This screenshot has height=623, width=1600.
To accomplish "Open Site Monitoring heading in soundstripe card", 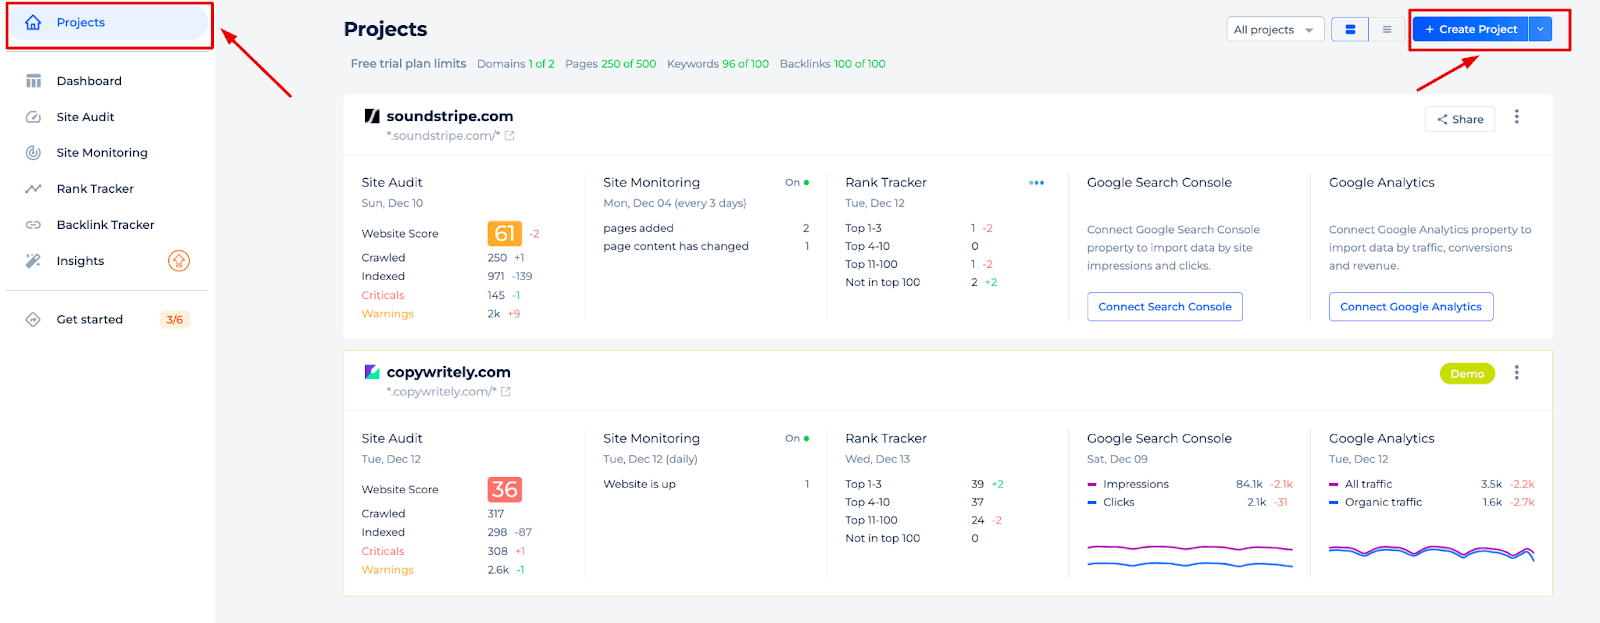I will [x=651, y=183].
